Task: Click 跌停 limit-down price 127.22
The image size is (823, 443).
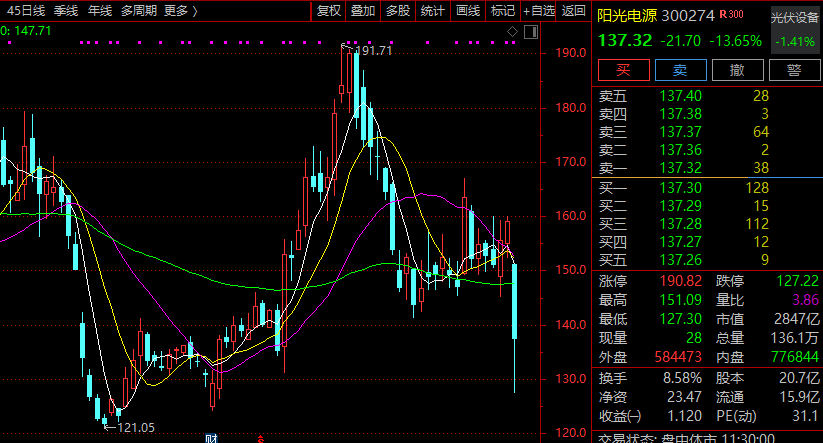Action: pyautogui.click(x=797, y=281)
